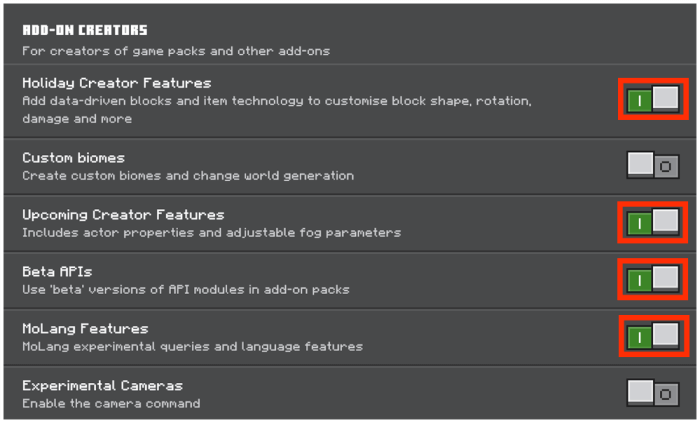
Task: Enable the Experimental Cameras toggle
Action: coord(653,393)
